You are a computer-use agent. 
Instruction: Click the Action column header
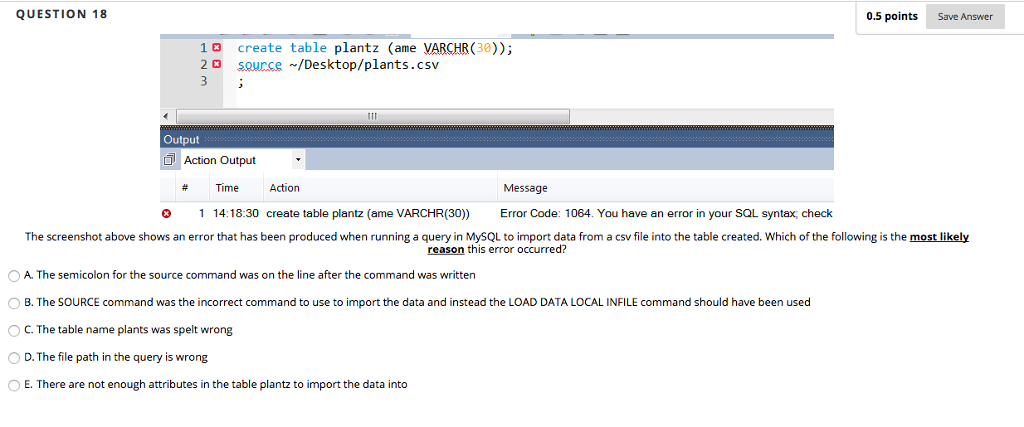coord(284,188)
